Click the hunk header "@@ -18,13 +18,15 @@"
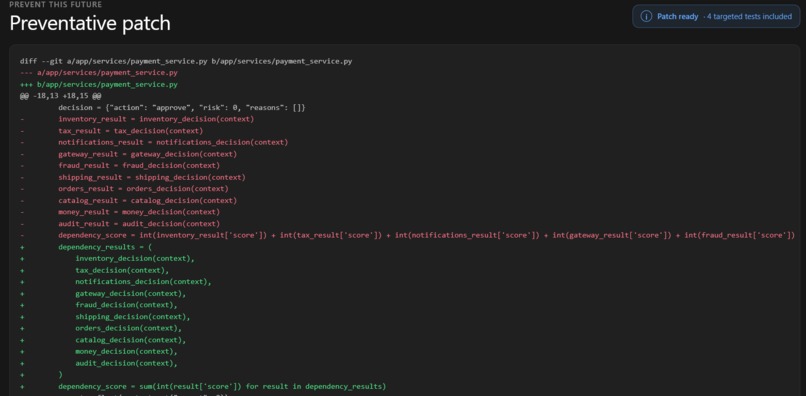The image size is (806, 396). click(60, 96)
